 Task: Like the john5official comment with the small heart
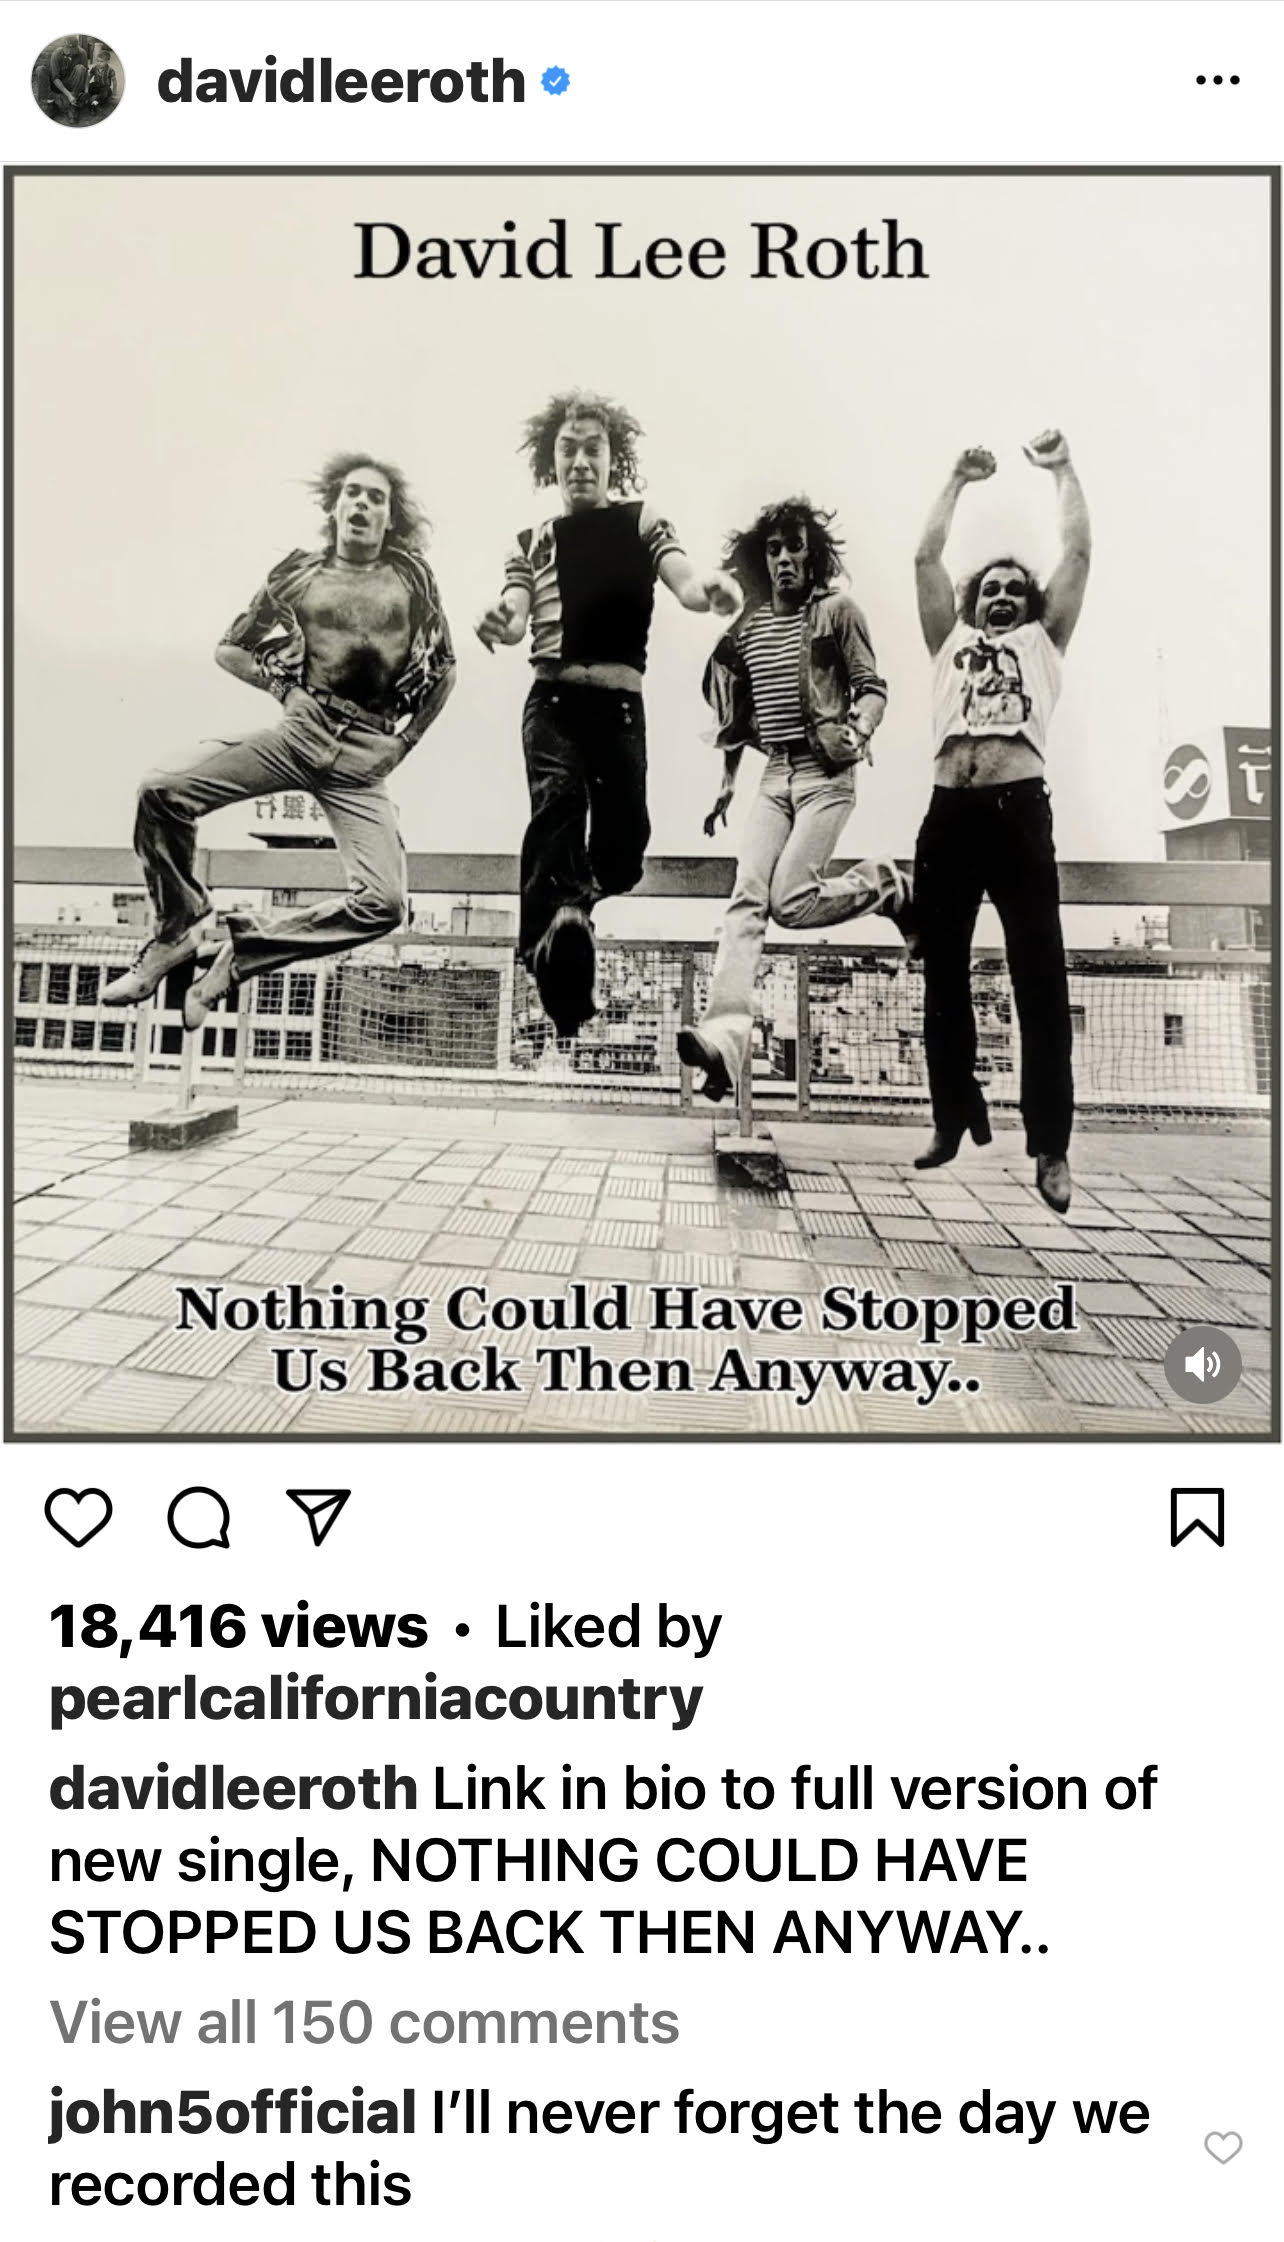tap(1223, 2147)
